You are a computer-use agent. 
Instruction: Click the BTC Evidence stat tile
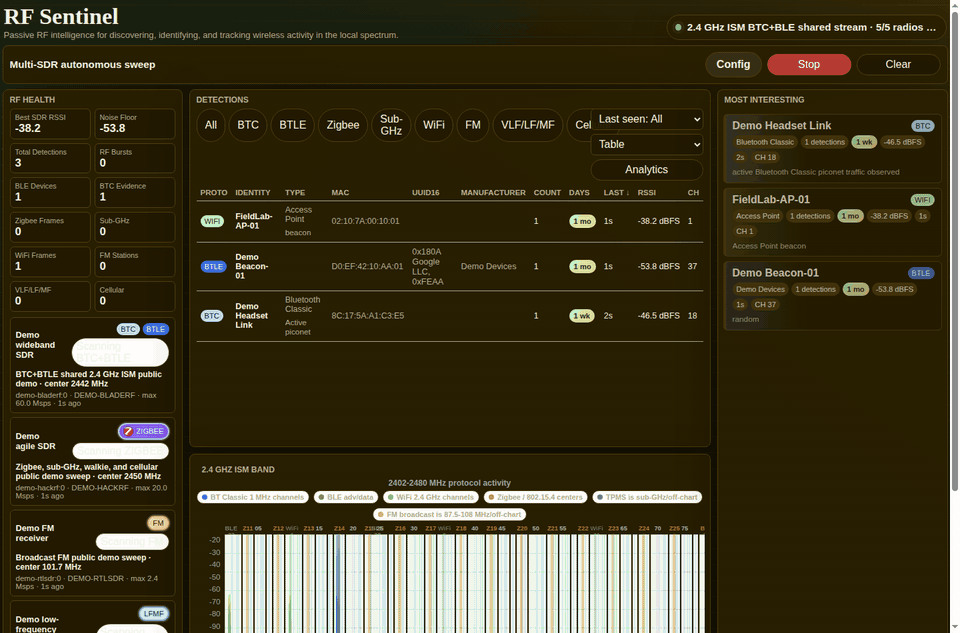pyautogui.click(x=135, y=192)
